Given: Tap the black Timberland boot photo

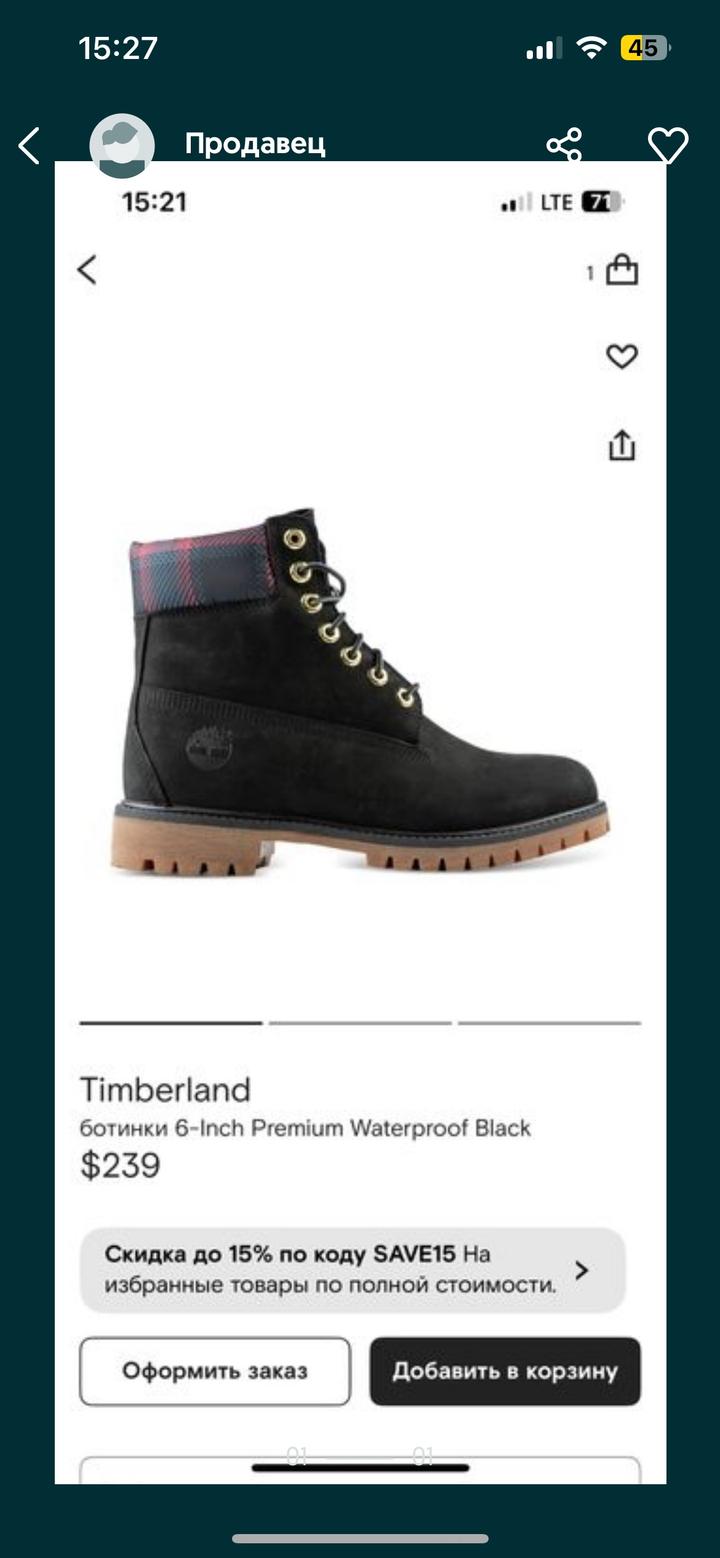Looking at the screenshot, I should (360, 693).
